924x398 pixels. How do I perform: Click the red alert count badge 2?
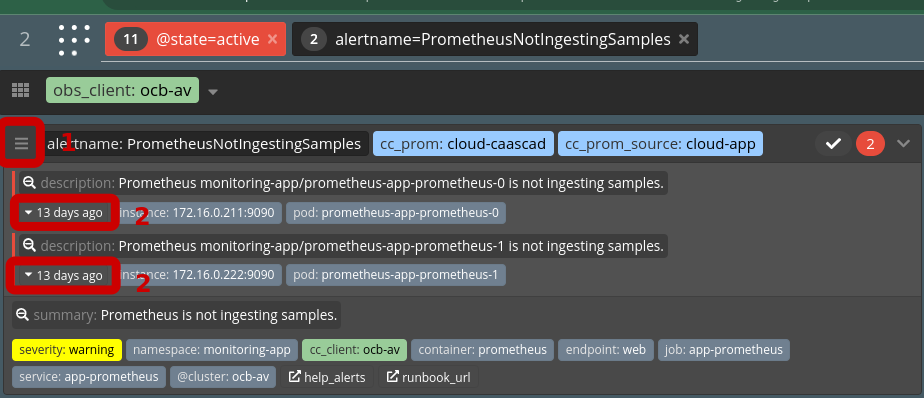click(870, 143)
